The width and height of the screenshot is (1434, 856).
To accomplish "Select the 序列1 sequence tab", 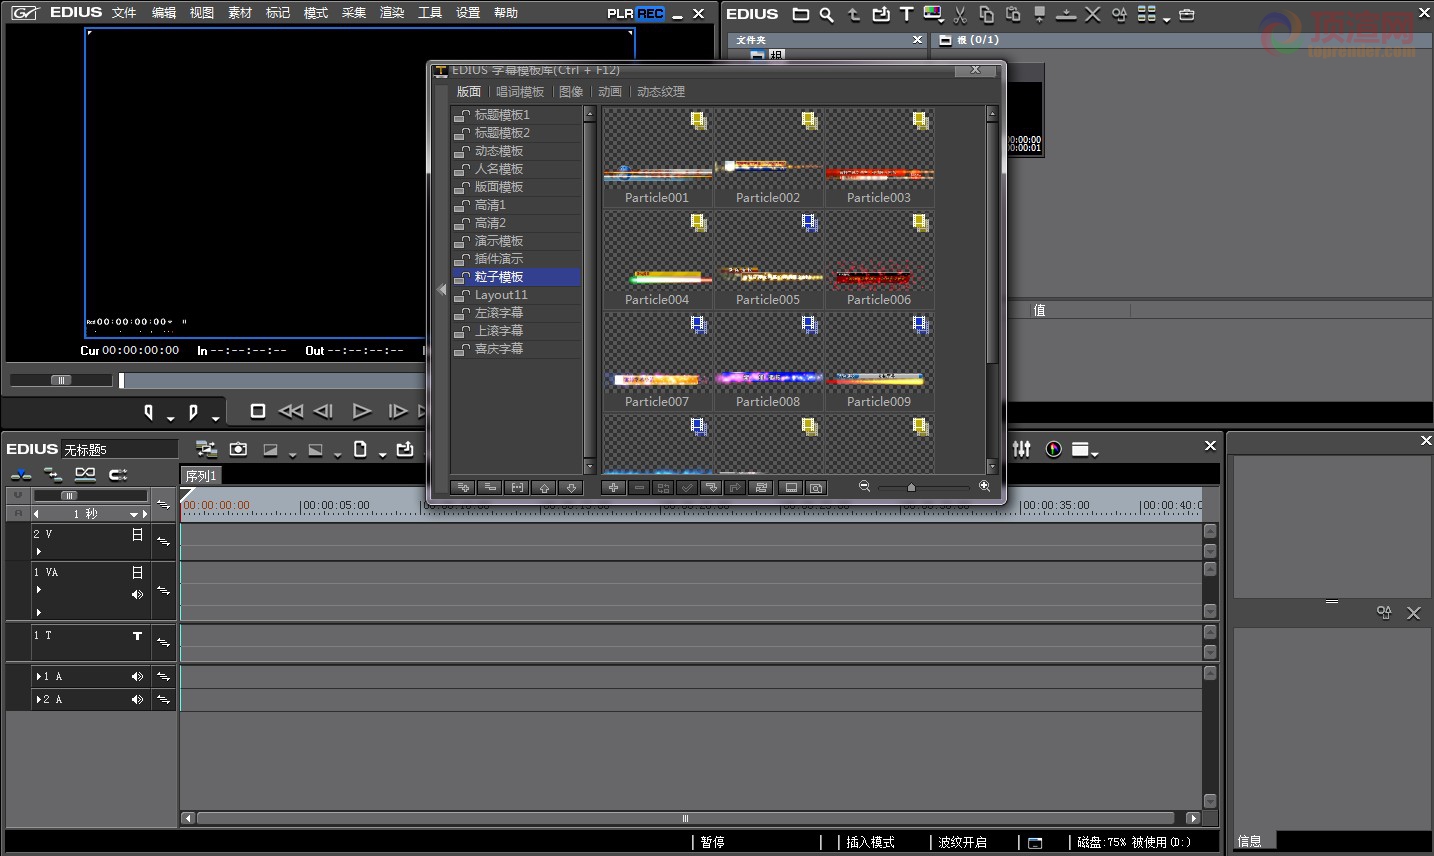I will 201,476.
